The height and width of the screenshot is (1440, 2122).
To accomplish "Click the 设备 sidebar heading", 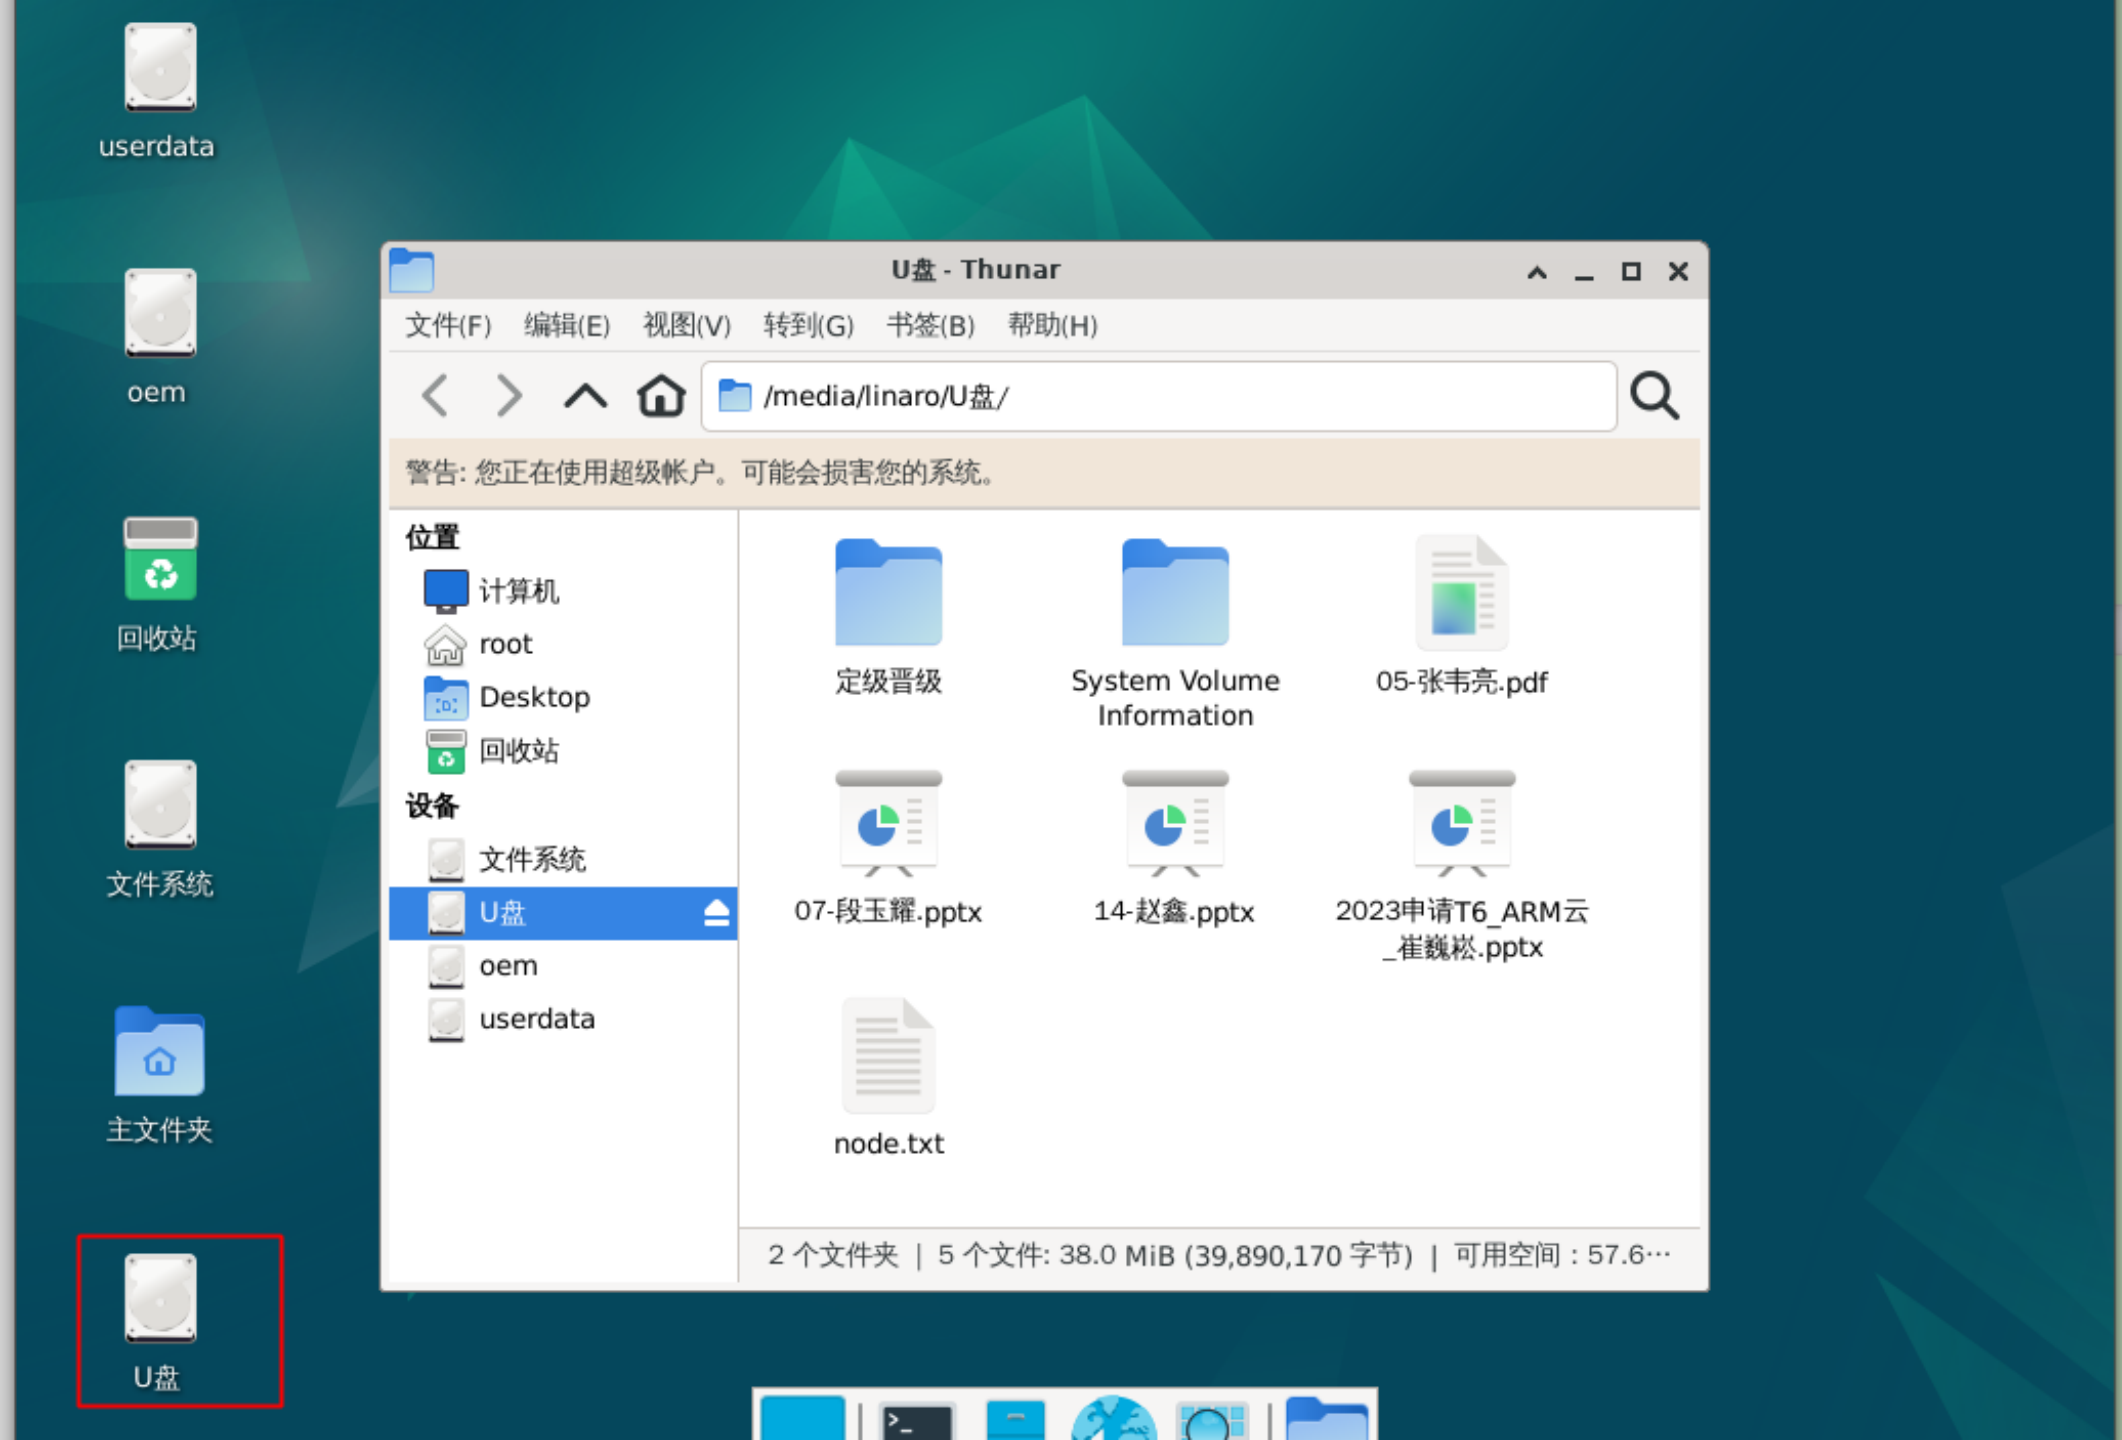I will (x=432, y=806).
